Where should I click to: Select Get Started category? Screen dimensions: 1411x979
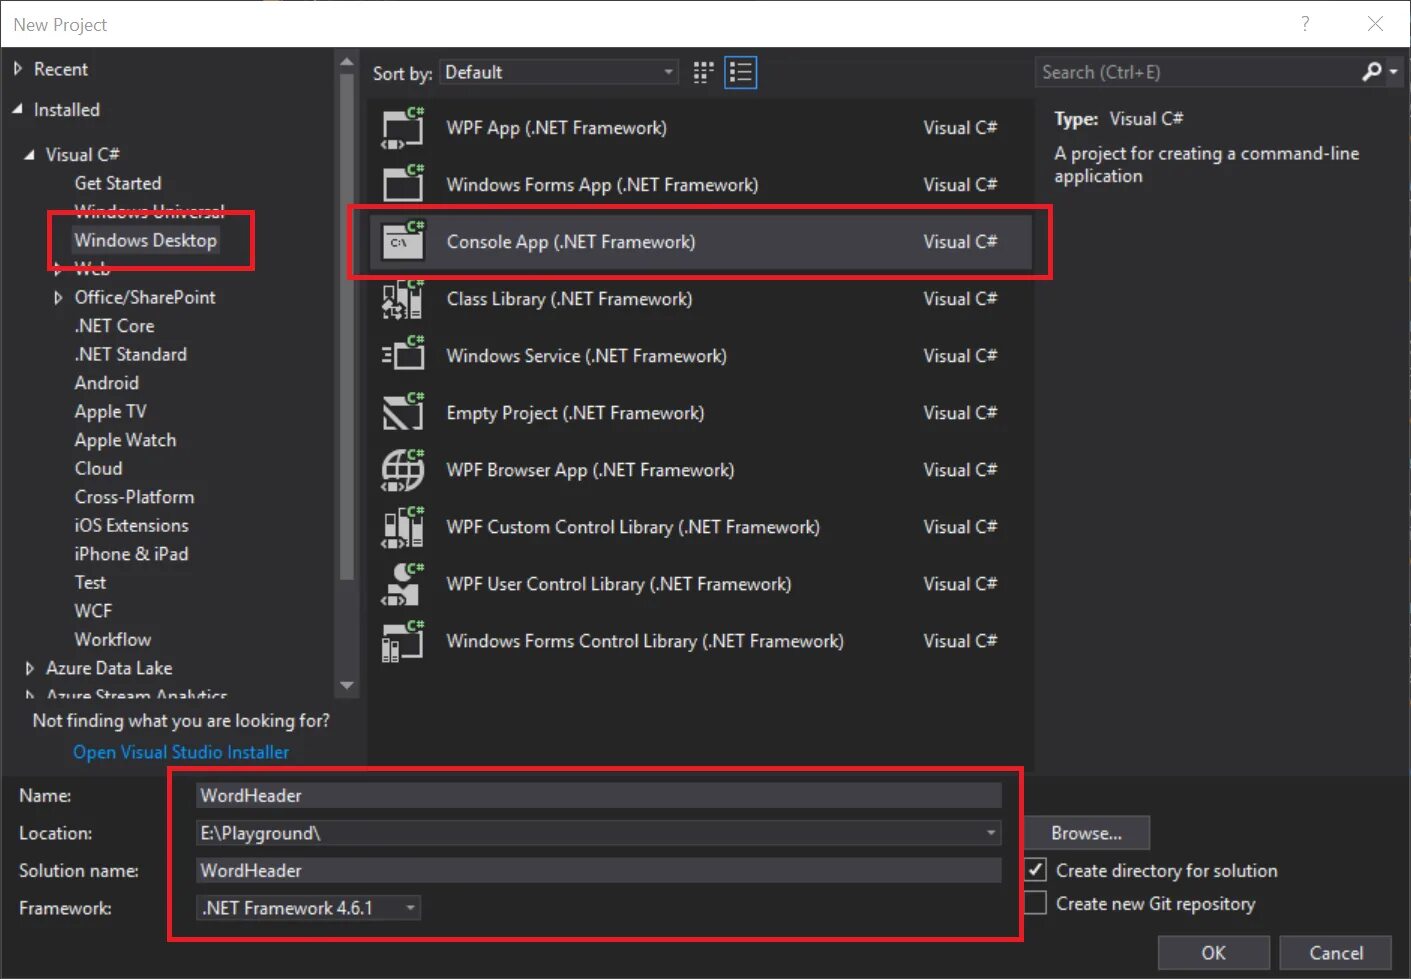118,183
